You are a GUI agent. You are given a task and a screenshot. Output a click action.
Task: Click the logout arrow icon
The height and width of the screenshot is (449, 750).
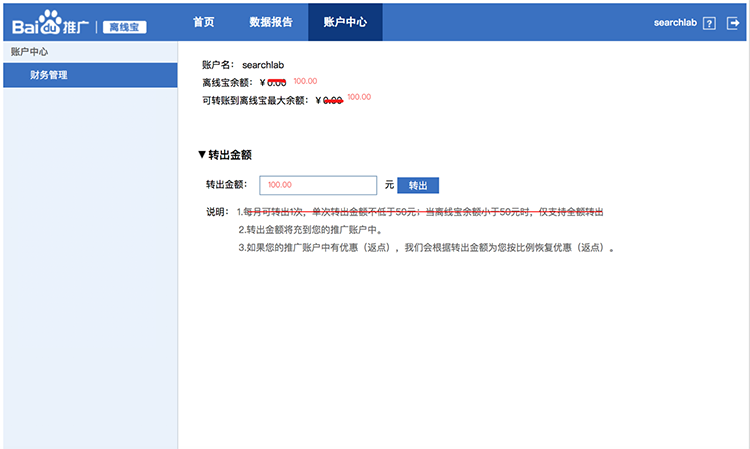(x=733, y=23)
